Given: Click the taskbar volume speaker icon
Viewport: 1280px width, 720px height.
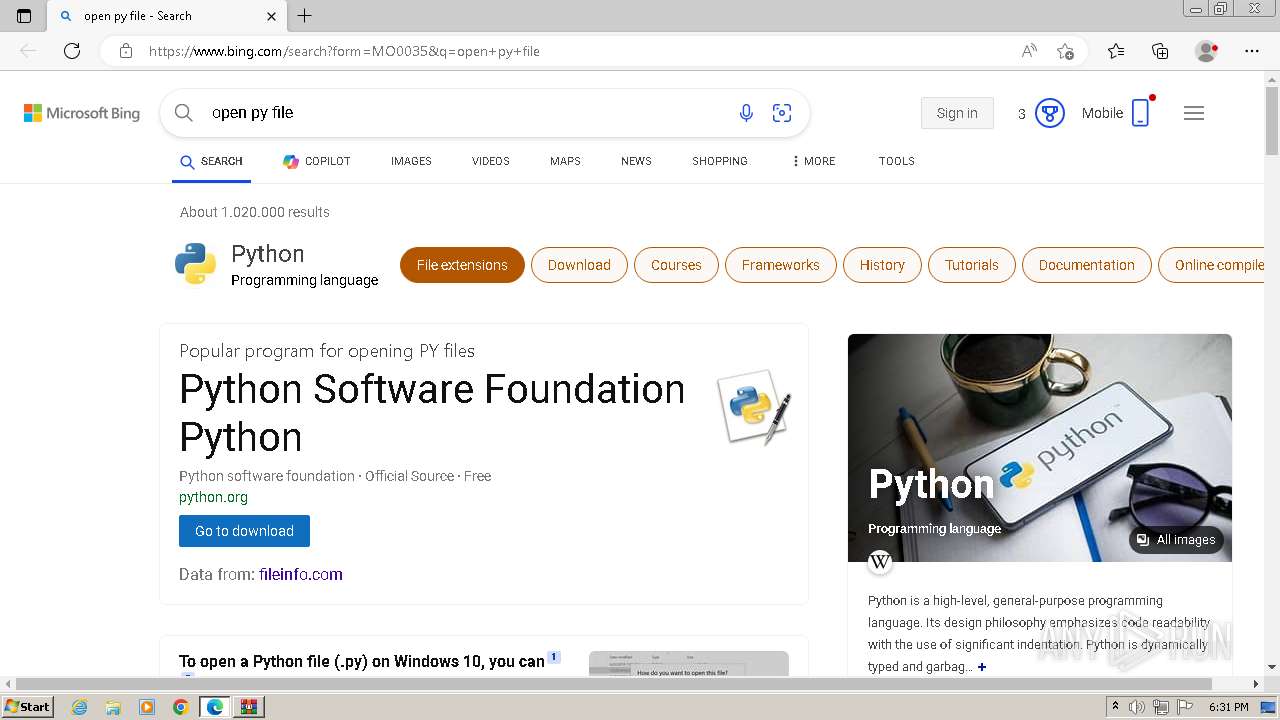Looking at the screenshot, I should [x=1137, y=707].
